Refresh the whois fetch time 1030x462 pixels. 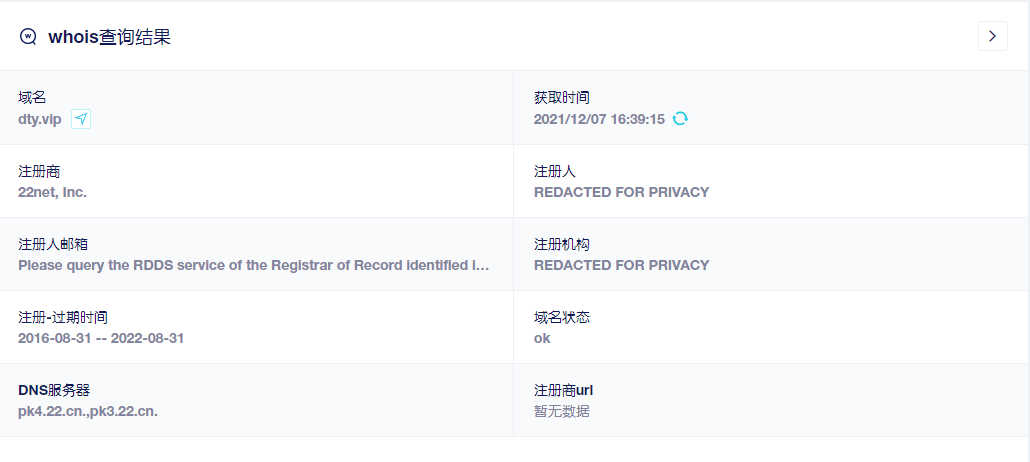[680, 119]
